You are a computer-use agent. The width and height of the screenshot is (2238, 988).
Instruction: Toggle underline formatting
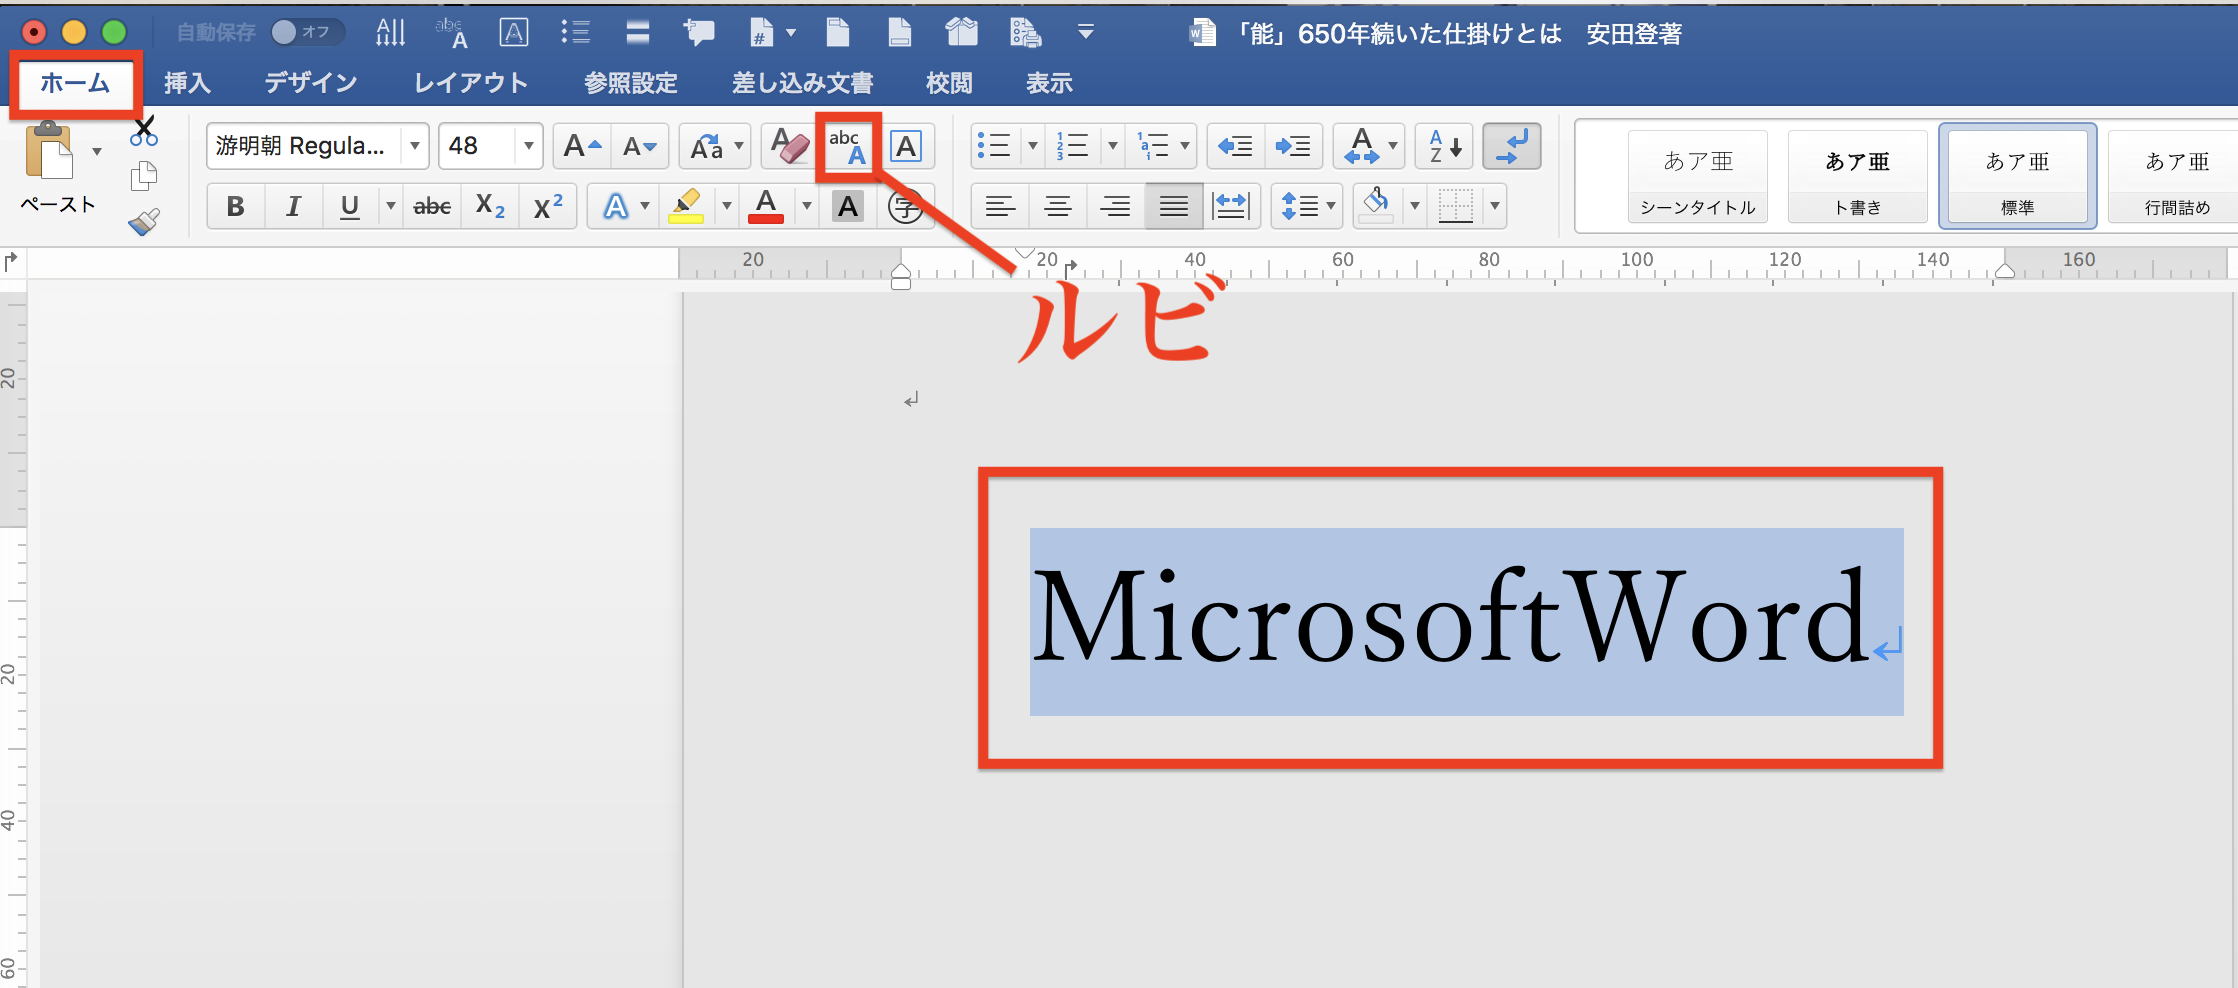click(x=349, y=207)
